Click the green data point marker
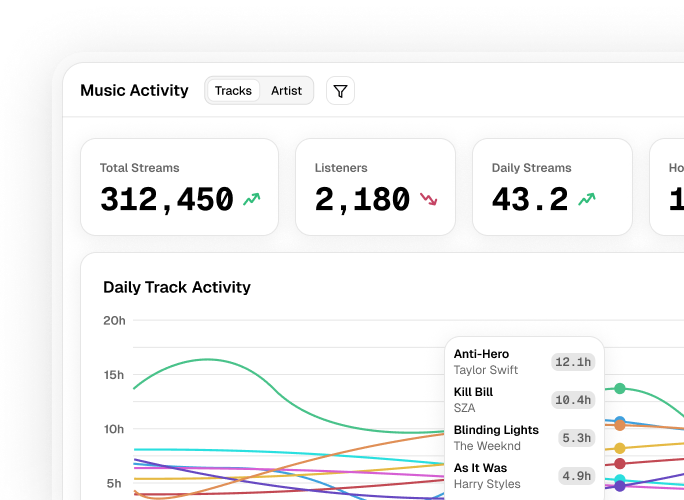This screenshot has width=684, height=500. pos(619,388)
